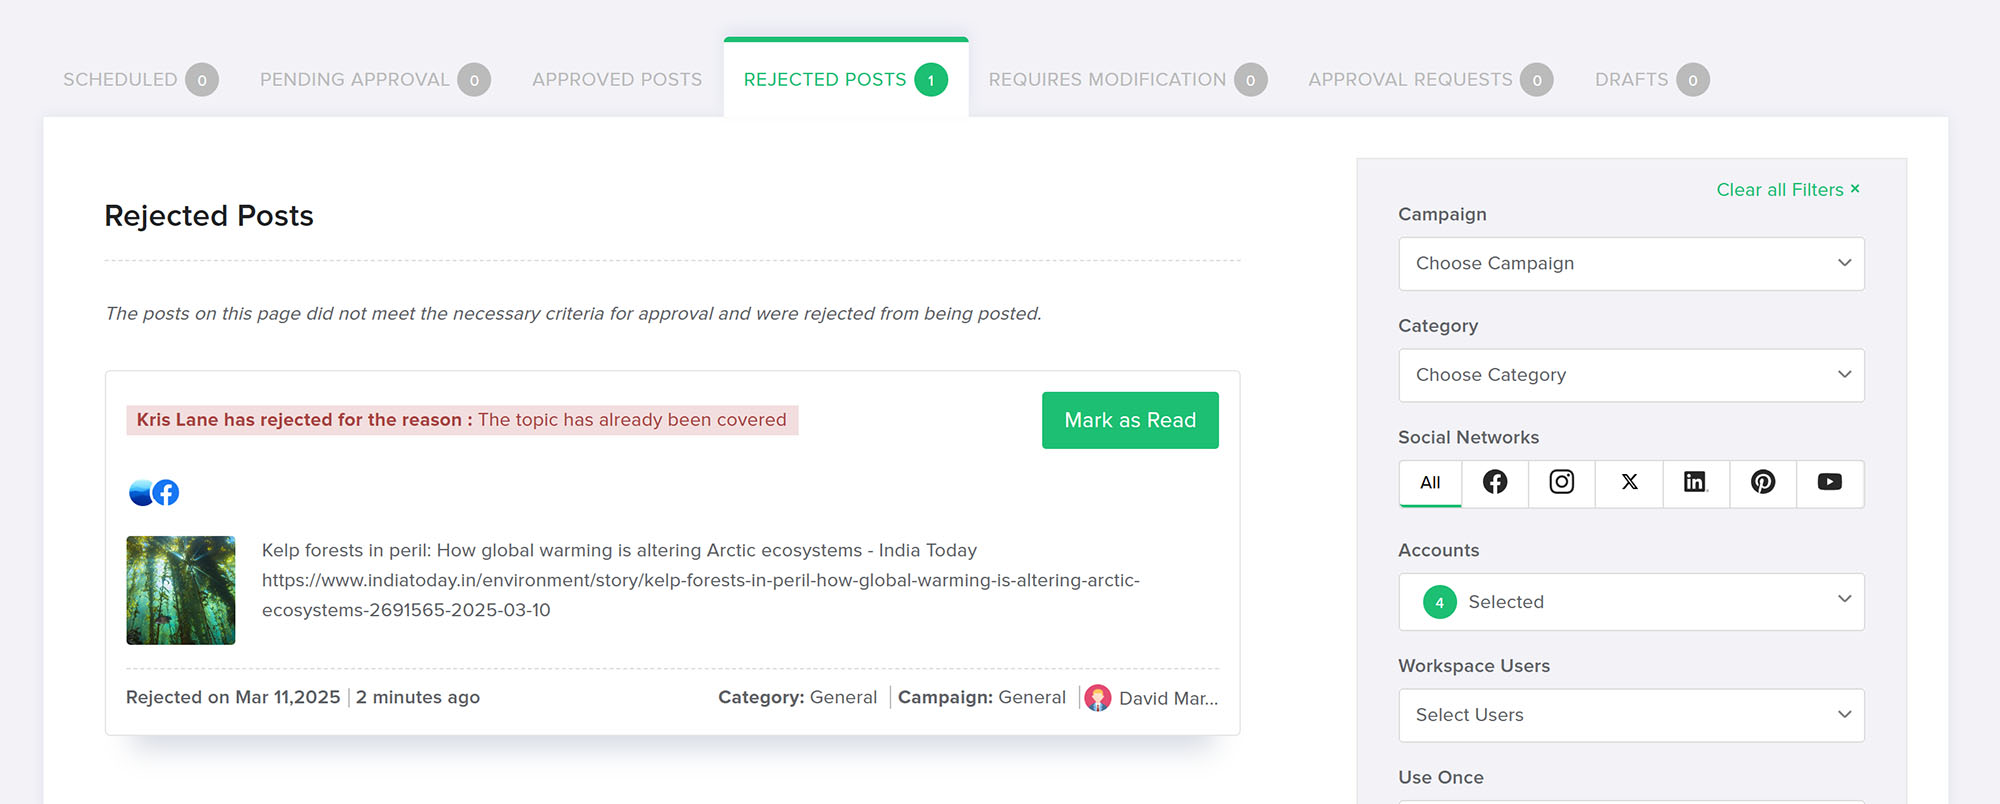Click Clear all Filters link

[1787, 190]
